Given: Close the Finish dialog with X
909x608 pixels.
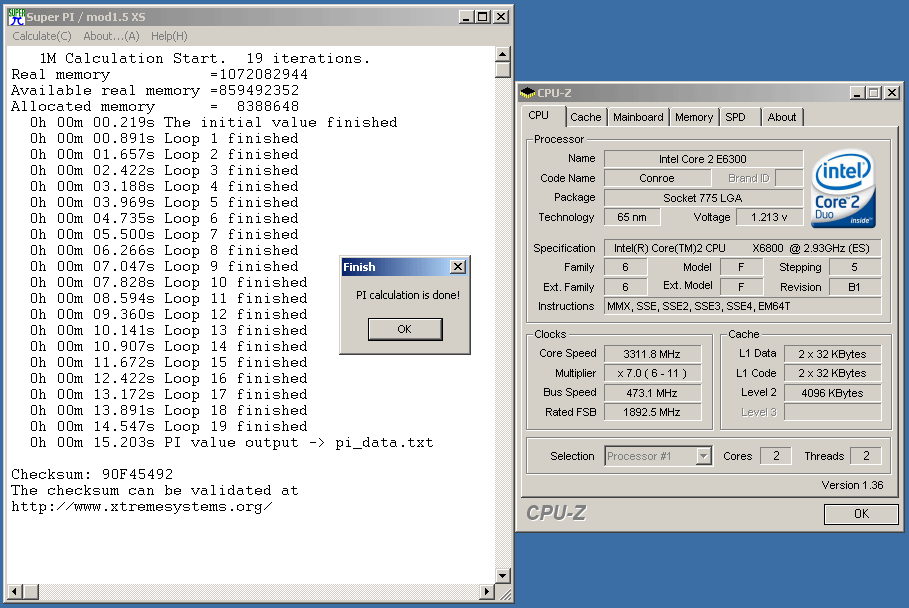Looking at the screenshot, I should pos(457,267).
